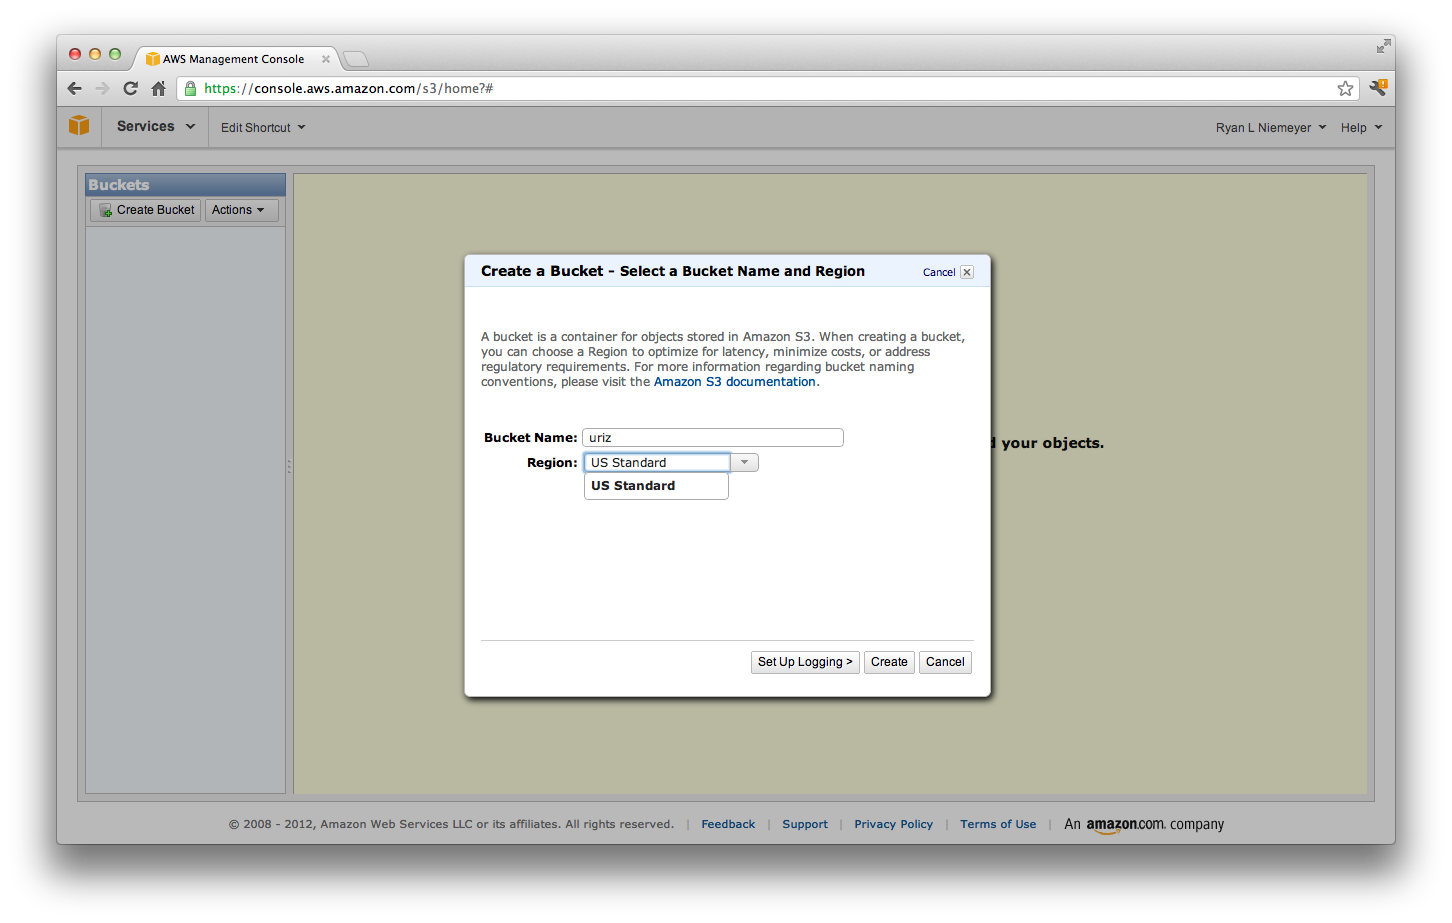
Task: Expand the Services dropdown menu
Action: coord(155,127)
